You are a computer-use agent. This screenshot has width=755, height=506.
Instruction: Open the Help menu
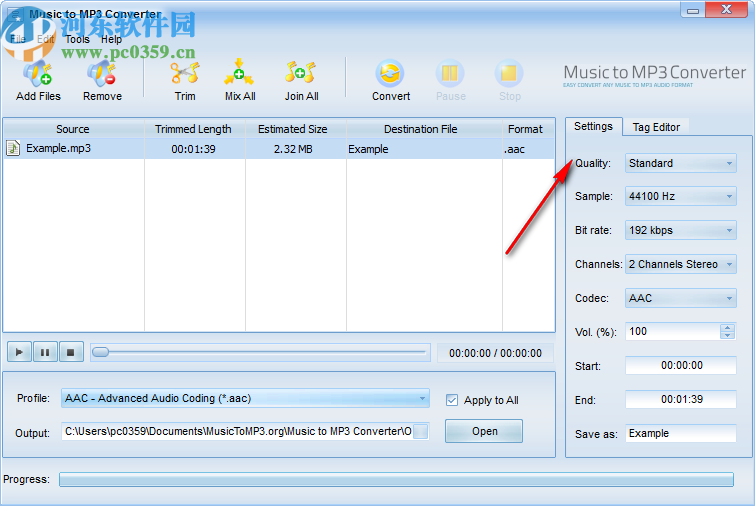(111, 39)
